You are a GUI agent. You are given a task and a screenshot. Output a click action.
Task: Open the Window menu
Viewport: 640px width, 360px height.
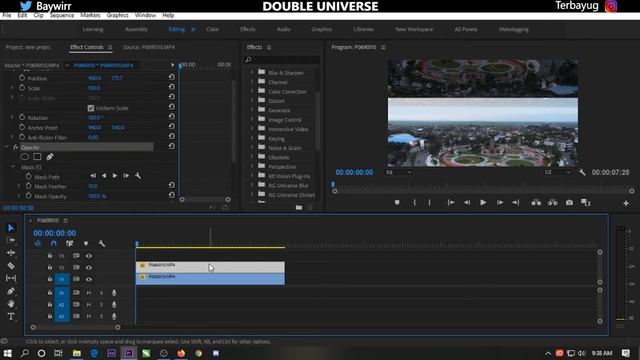(x=145, y=15)
